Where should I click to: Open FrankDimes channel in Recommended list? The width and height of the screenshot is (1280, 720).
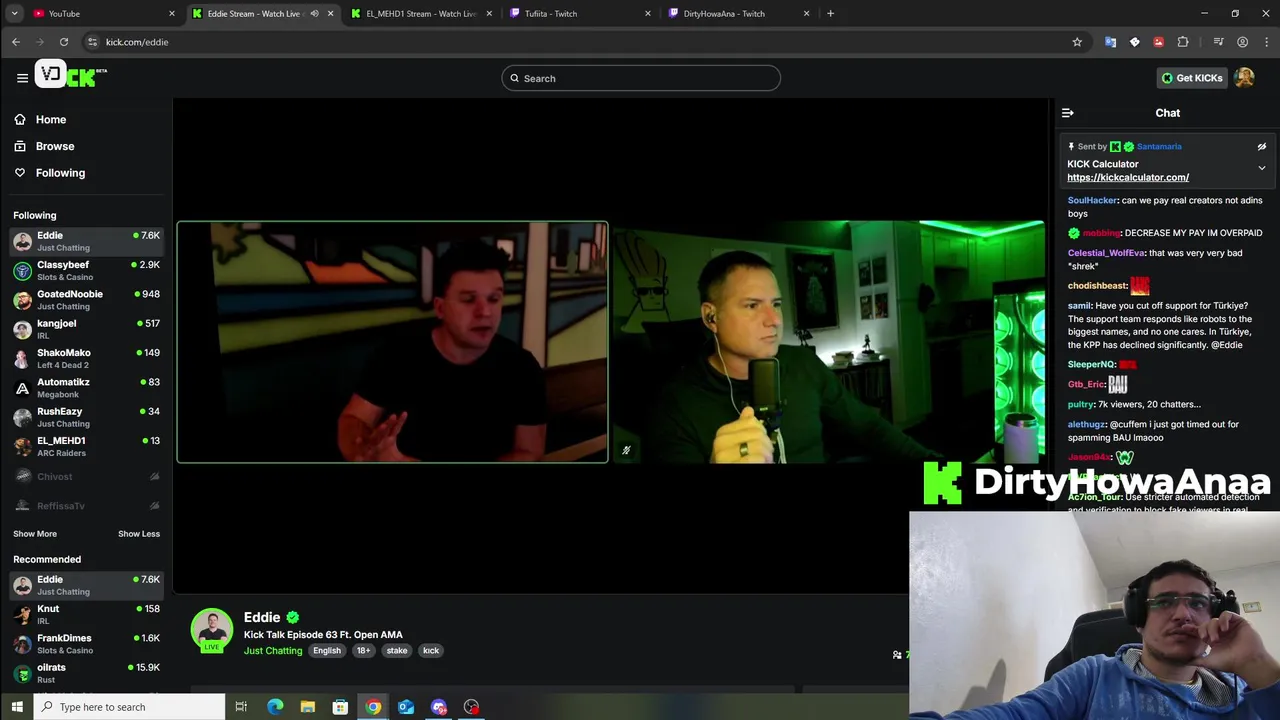pos(86,644)
